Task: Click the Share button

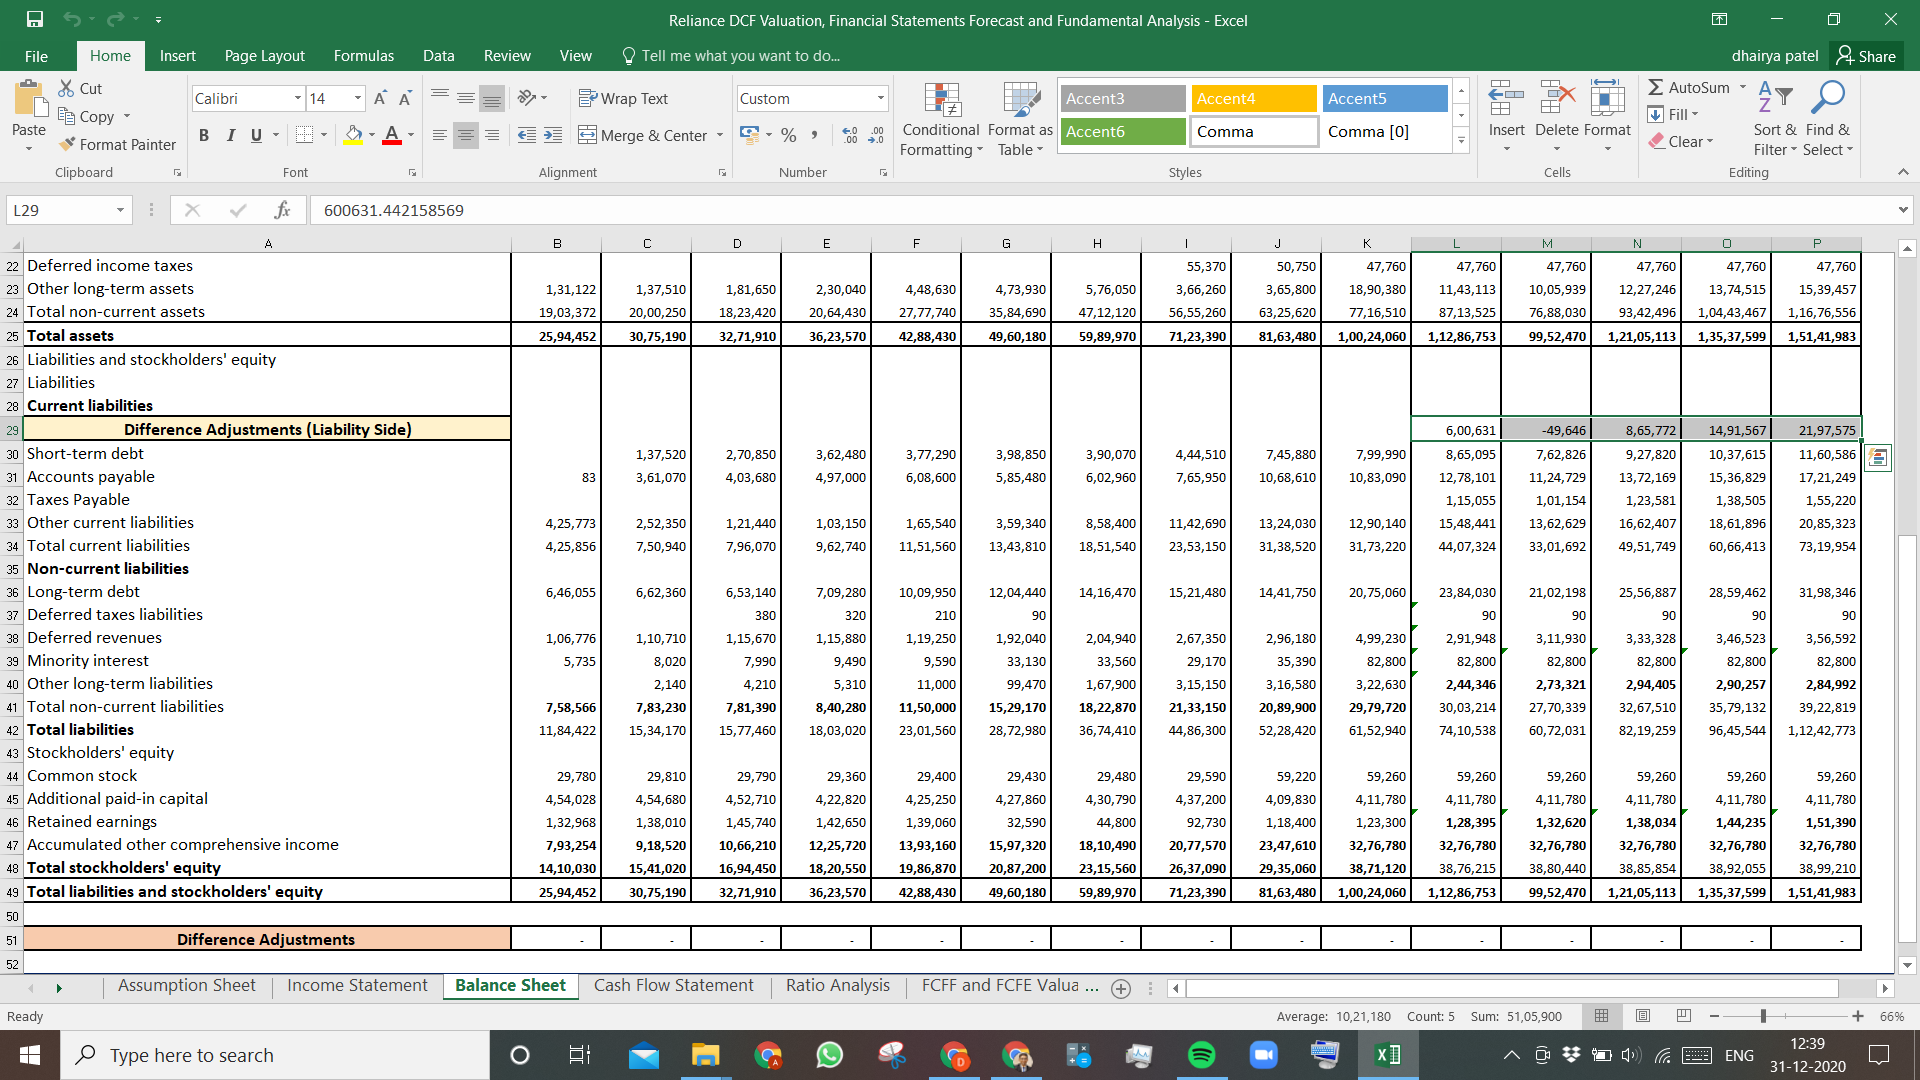Action: (x=1866, y=56)
